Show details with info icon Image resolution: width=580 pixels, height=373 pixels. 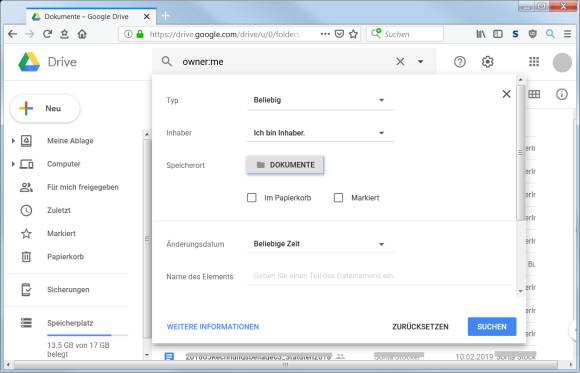point(562,94)
